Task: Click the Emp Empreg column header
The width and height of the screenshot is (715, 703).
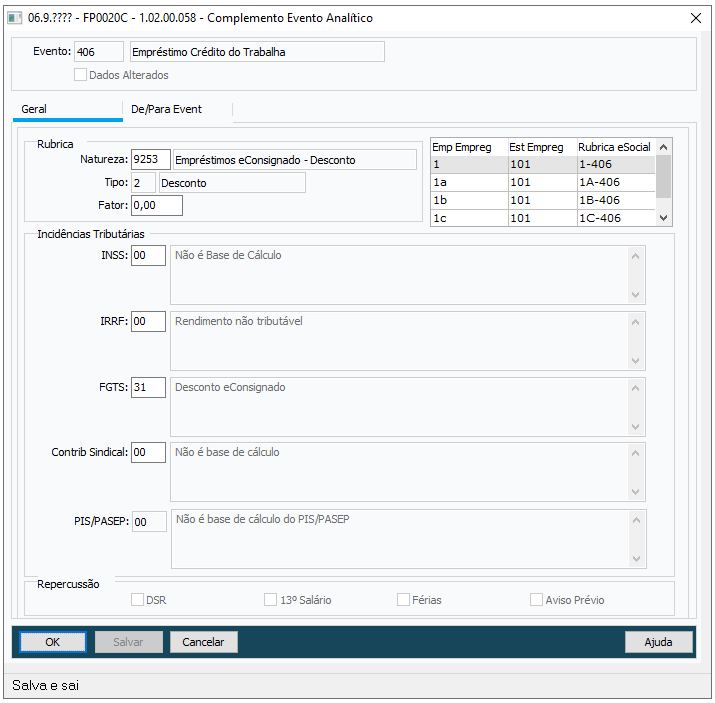Action: coord(469,147)
